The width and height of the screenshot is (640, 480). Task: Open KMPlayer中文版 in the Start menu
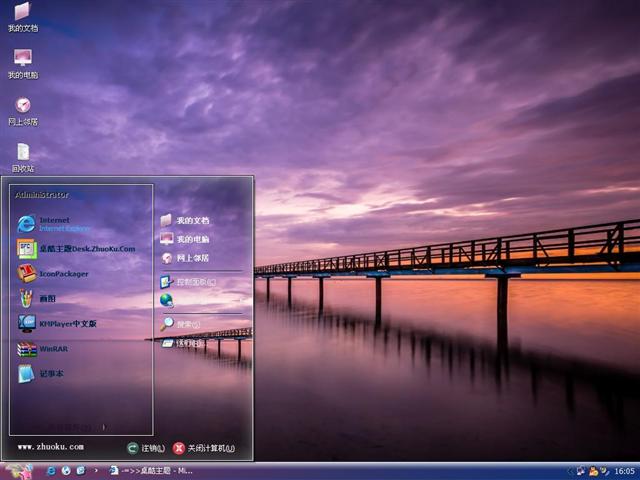(67, 323)
